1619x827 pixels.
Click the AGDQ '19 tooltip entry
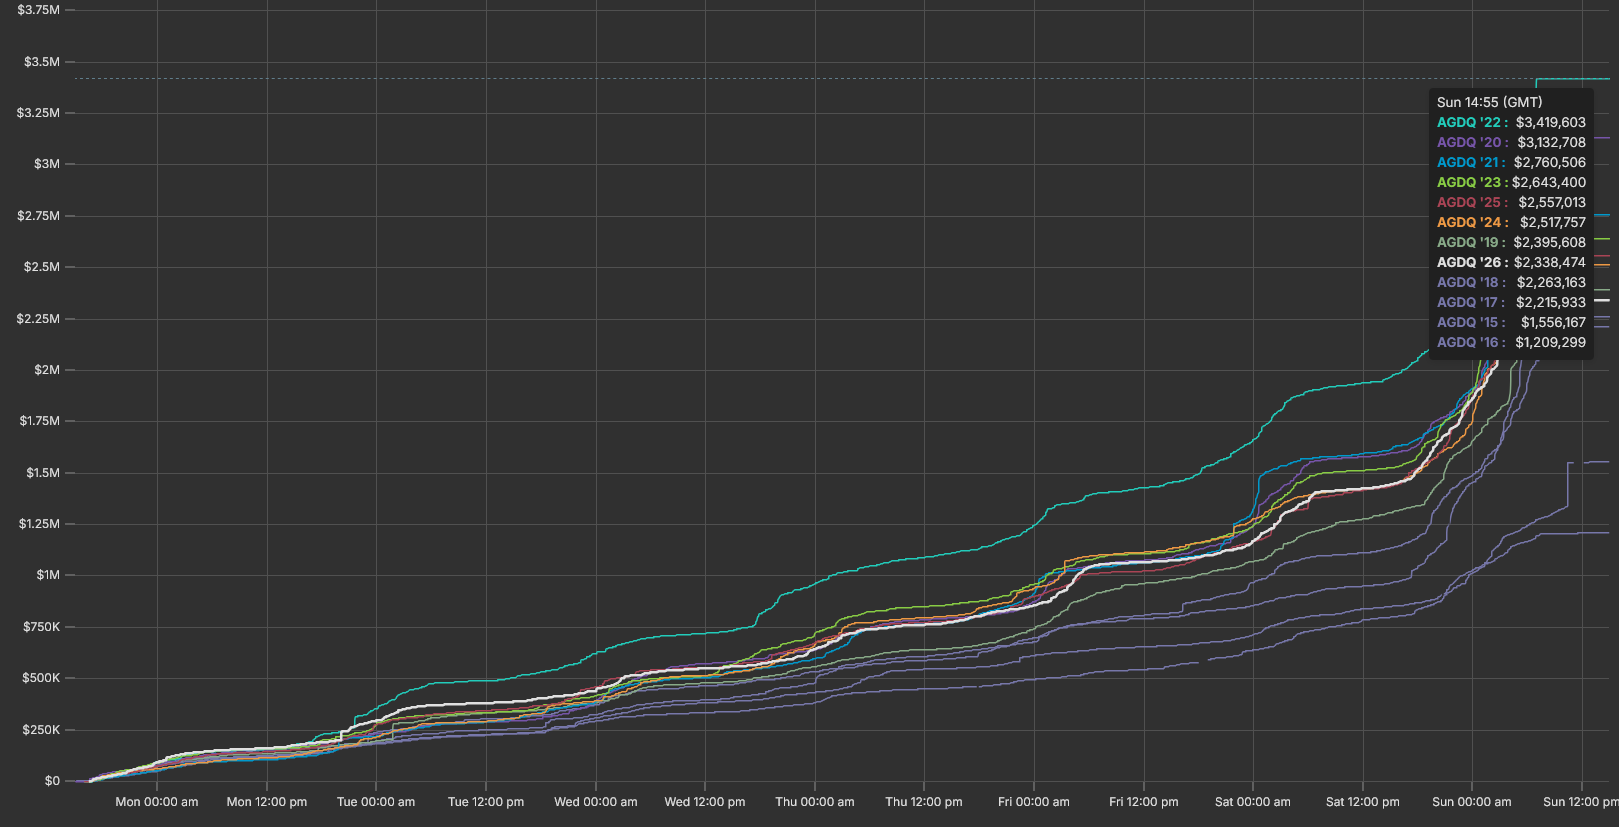tap(1511, 242)
